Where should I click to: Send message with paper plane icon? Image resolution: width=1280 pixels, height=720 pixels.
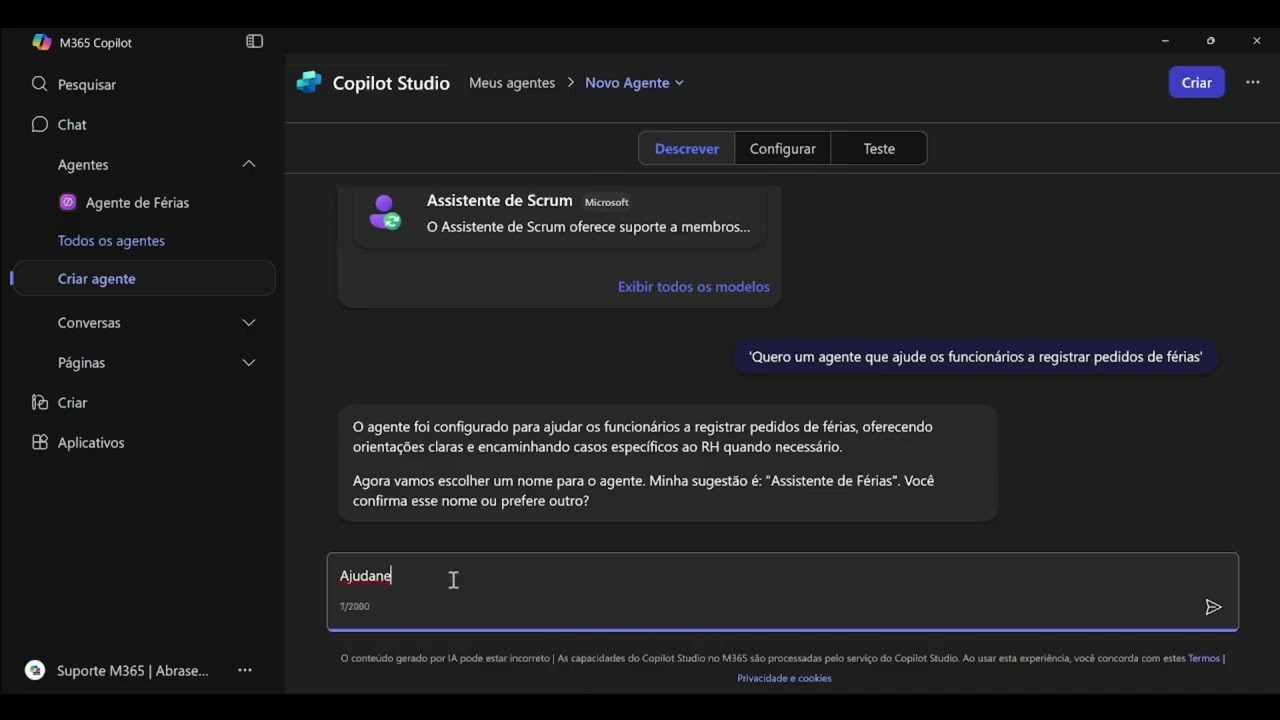[x=1213, y=607]
